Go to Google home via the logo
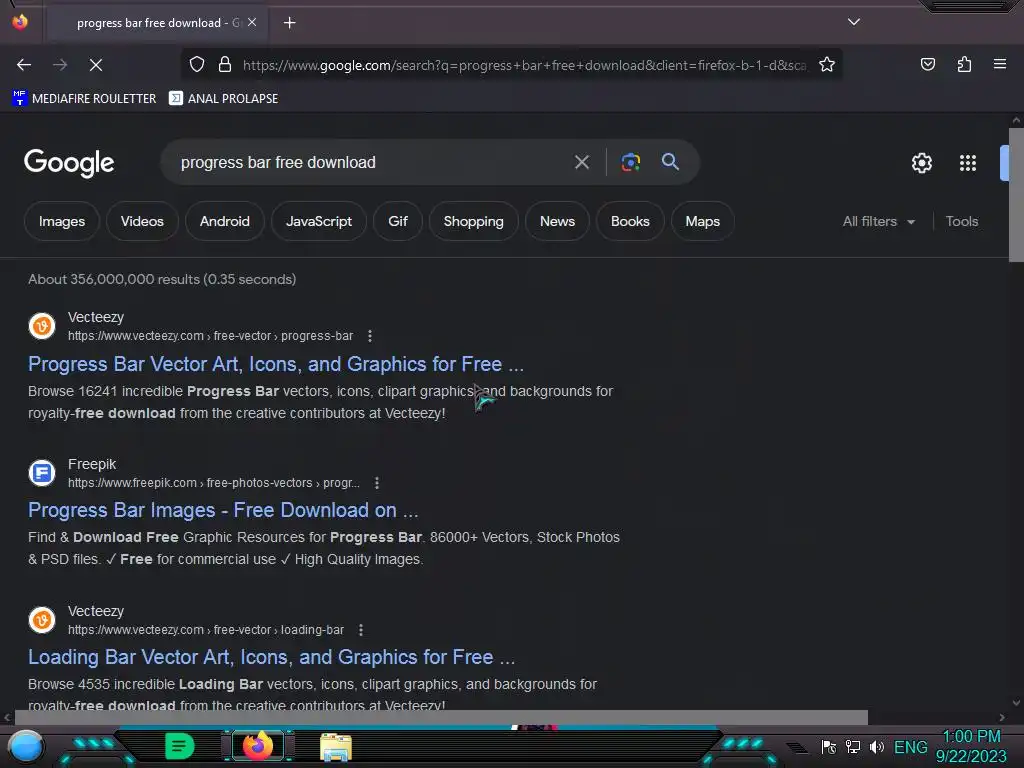 click(69, 163)
